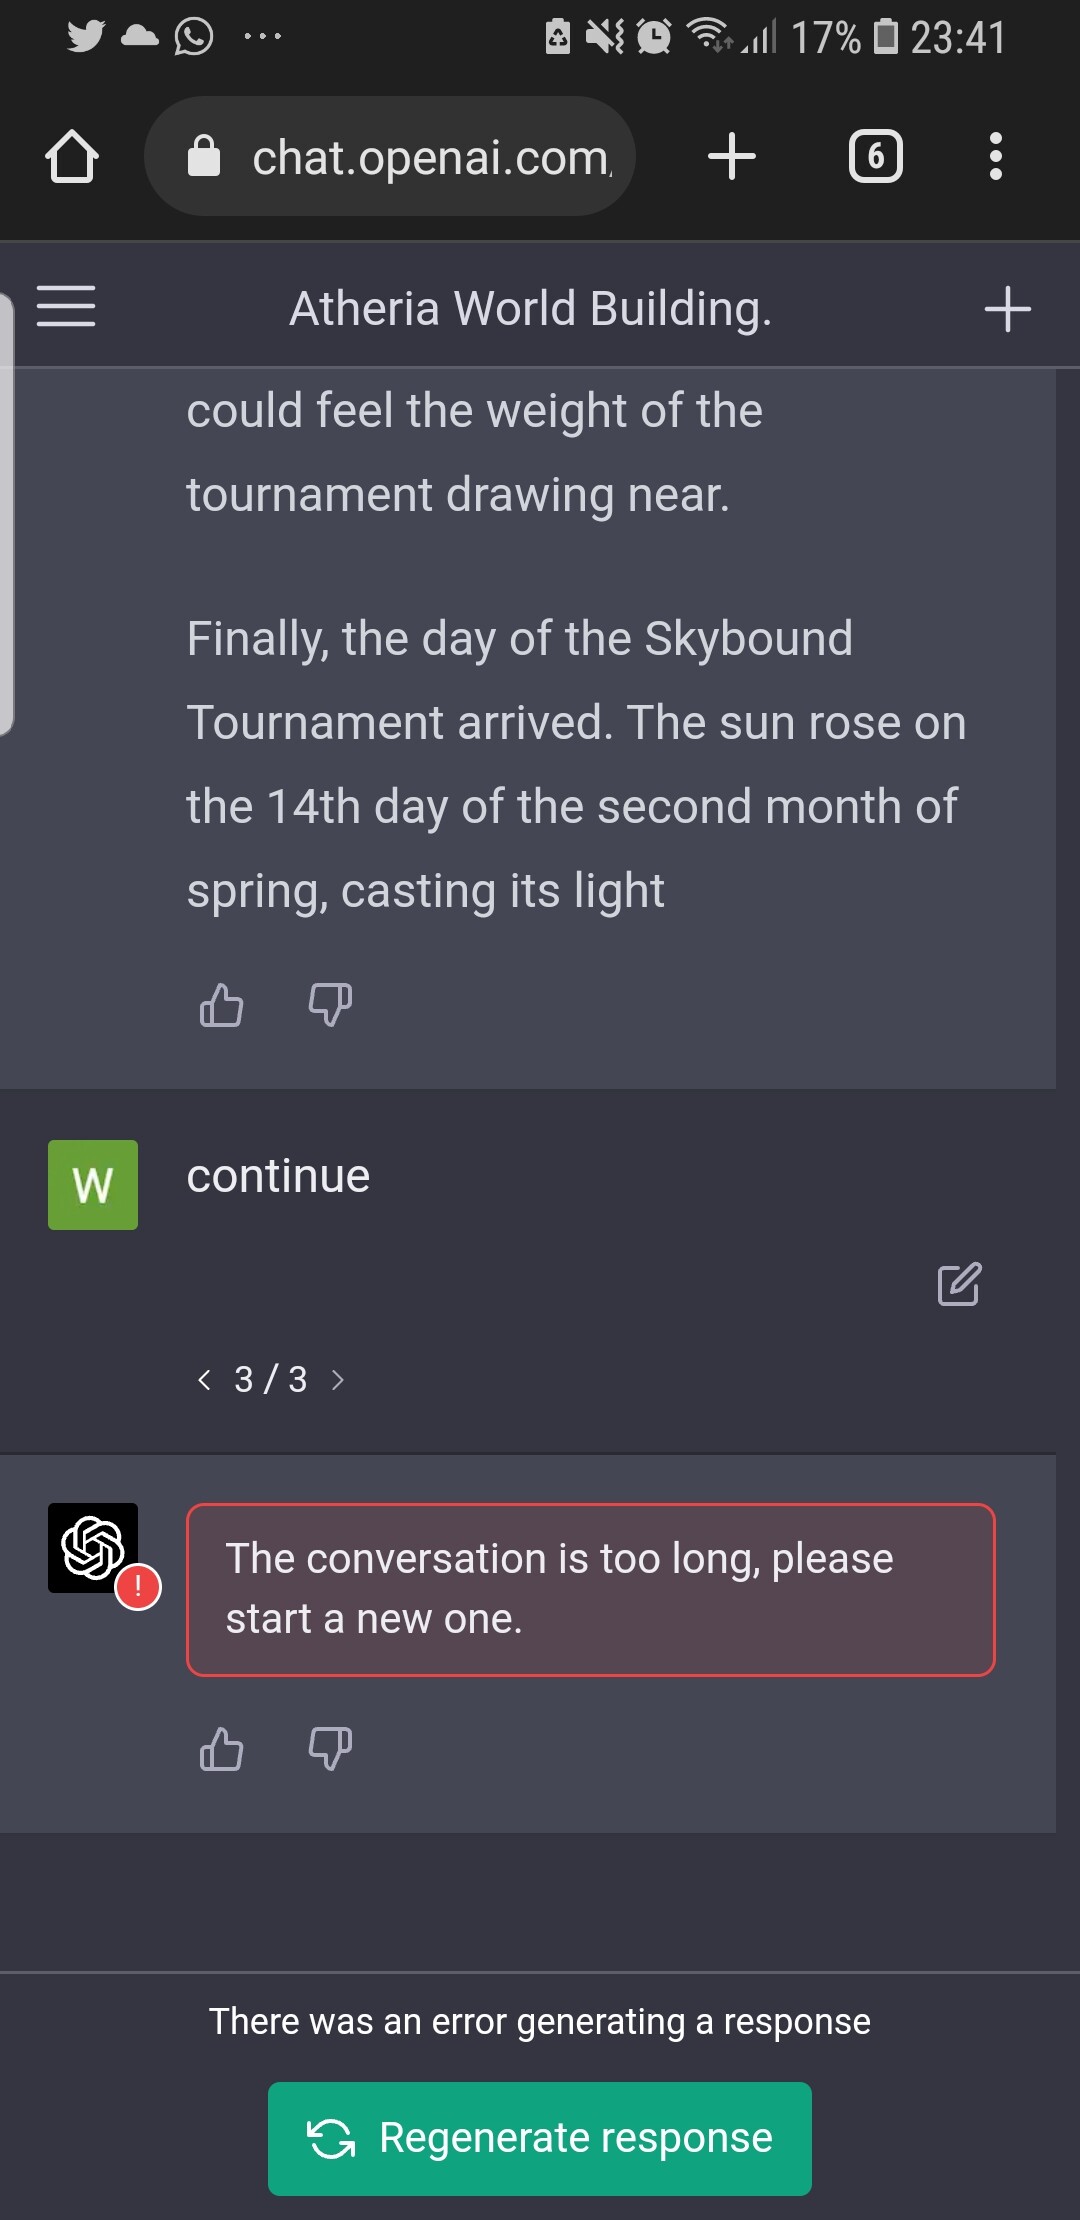The image size is (1080, 2220).
Task: Thumbs up the error message response
Action: coord(221,1749)
